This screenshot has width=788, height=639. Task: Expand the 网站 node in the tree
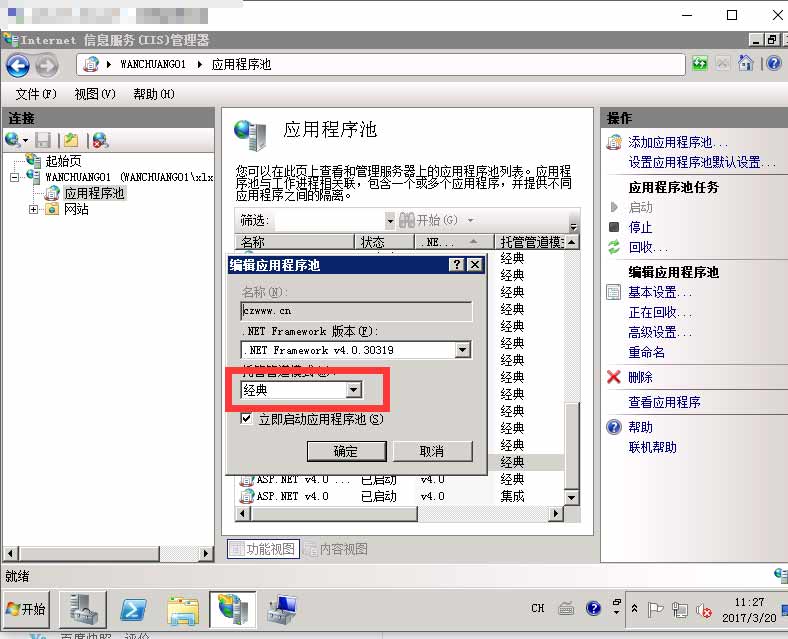33,209
